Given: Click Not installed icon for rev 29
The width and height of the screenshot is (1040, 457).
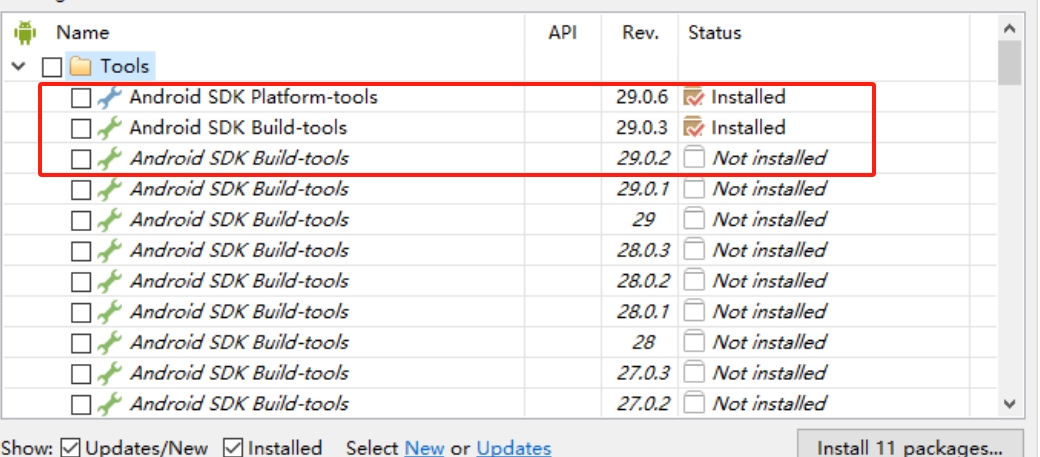Looking at the screenshot, I should (694, 220).
